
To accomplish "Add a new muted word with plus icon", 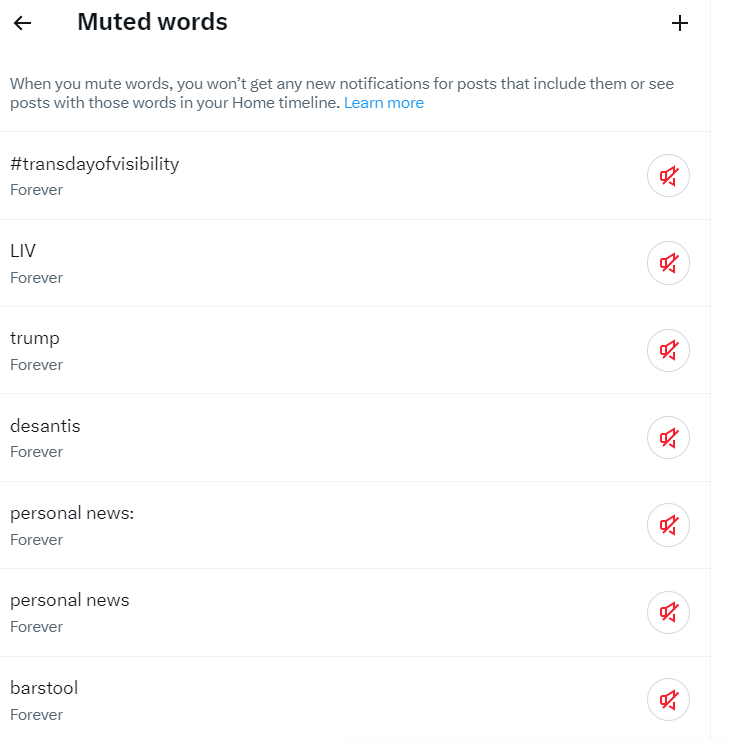I will tap(680, 23).
